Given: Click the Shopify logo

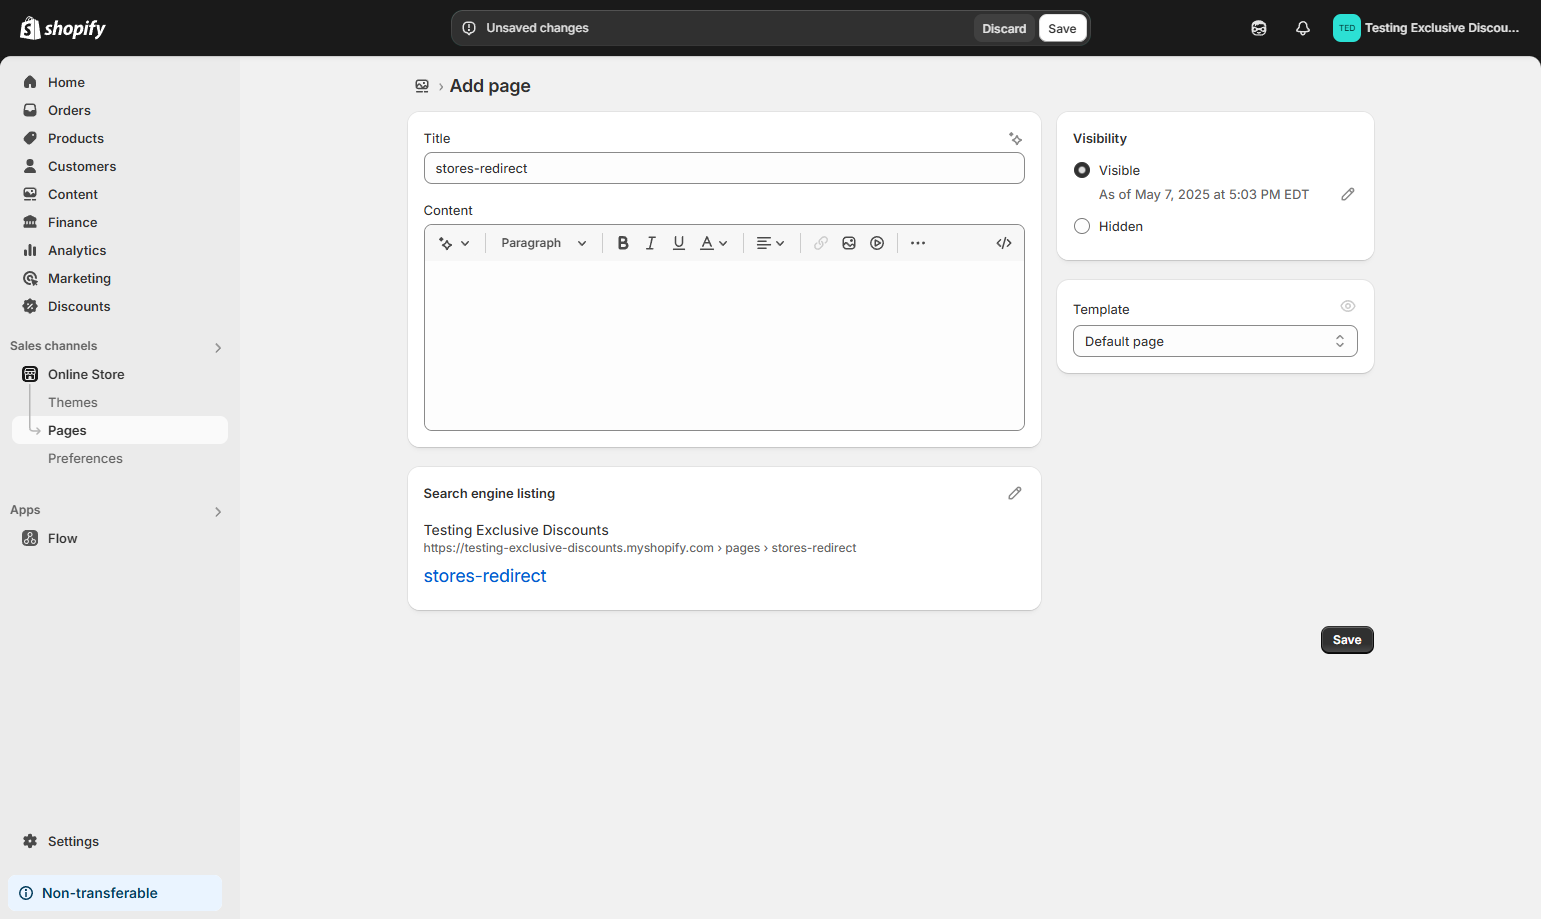Looking at the screenshot, I should pos(63,28).
